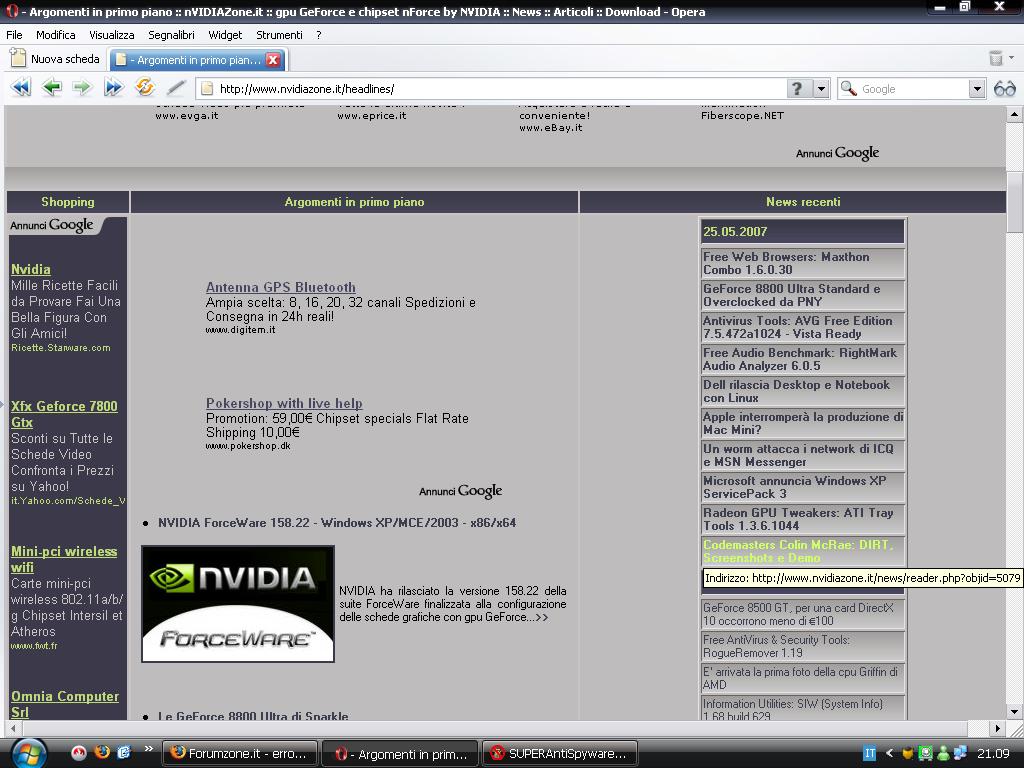Launch Firefox from quick launch bar
Viewport: 1024px width, 768px height.
101,752
